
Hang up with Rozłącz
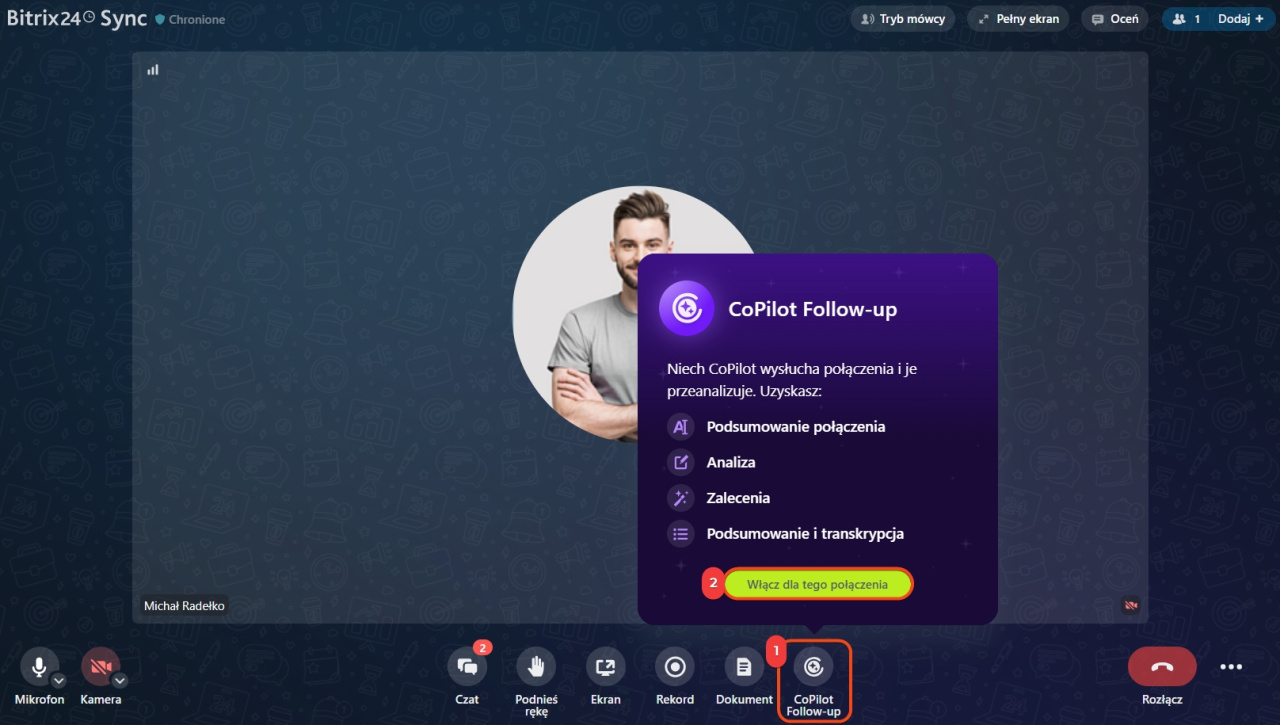(x=1162, y=667)
